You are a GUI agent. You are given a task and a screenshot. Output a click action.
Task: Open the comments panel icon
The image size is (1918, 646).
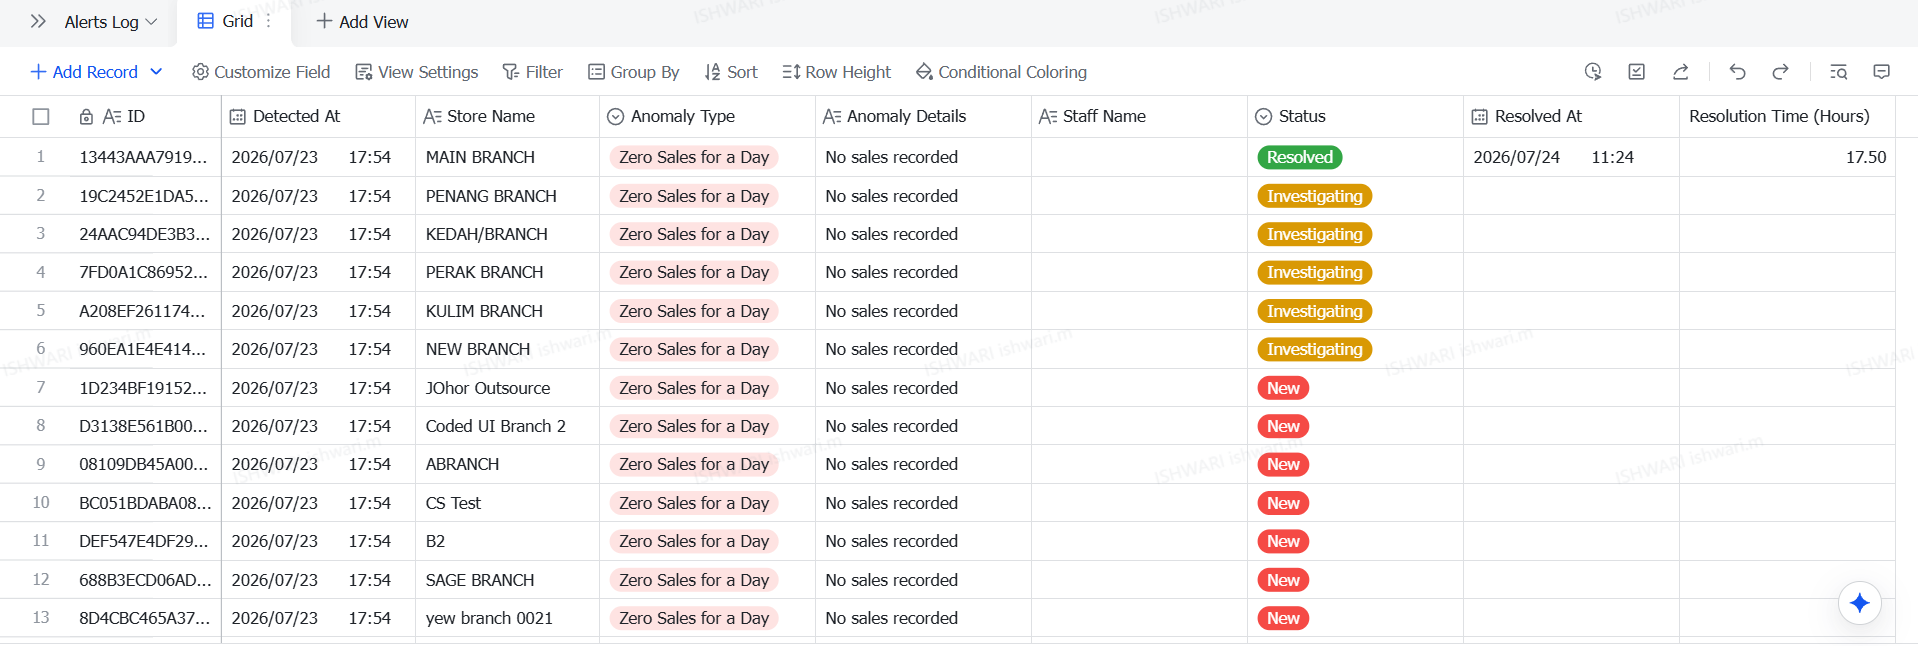point(1882,72)
